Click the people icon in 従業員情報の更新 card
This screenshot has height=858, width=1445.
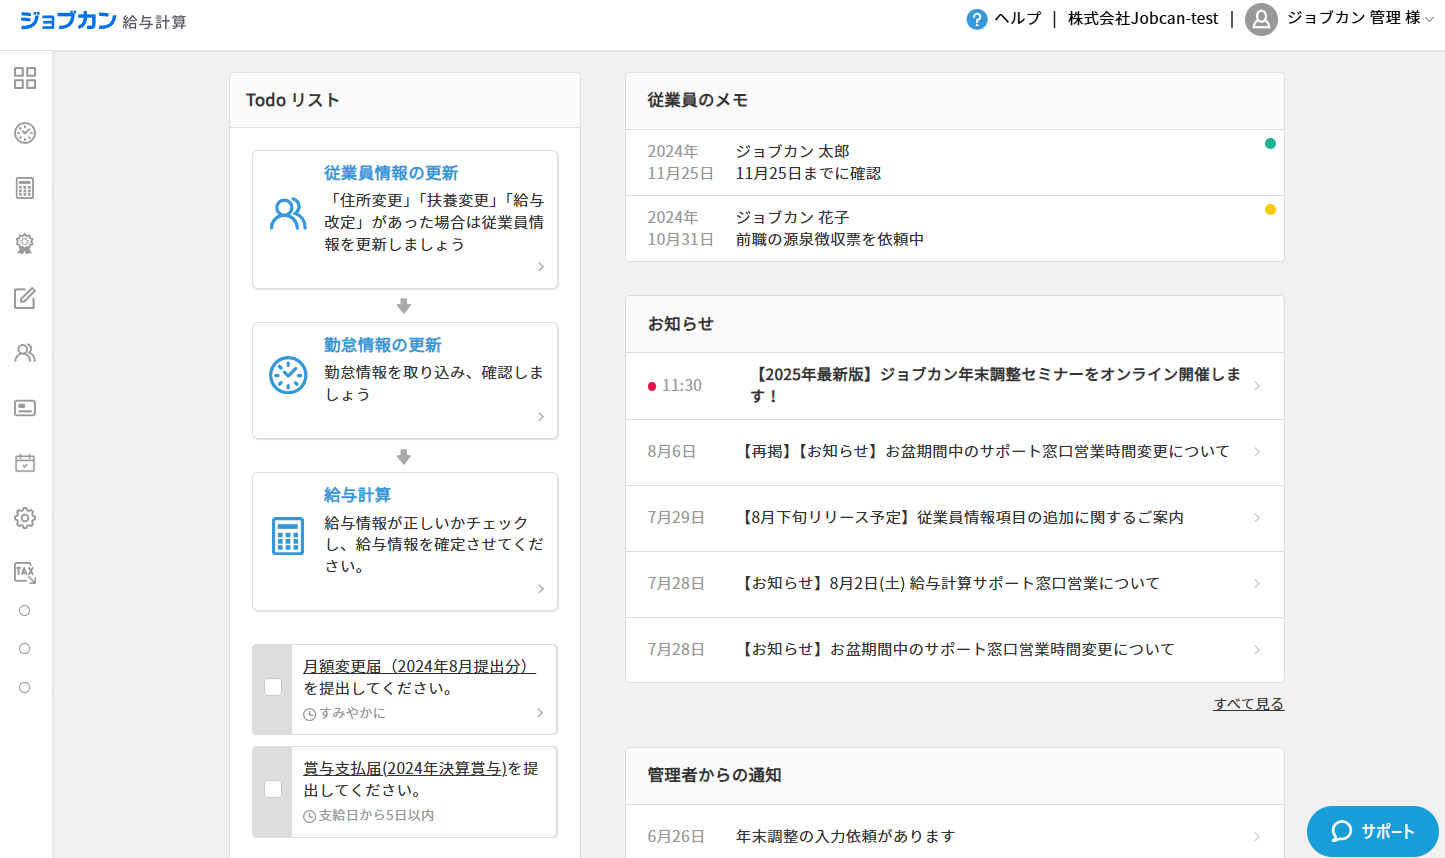[288, 214]
